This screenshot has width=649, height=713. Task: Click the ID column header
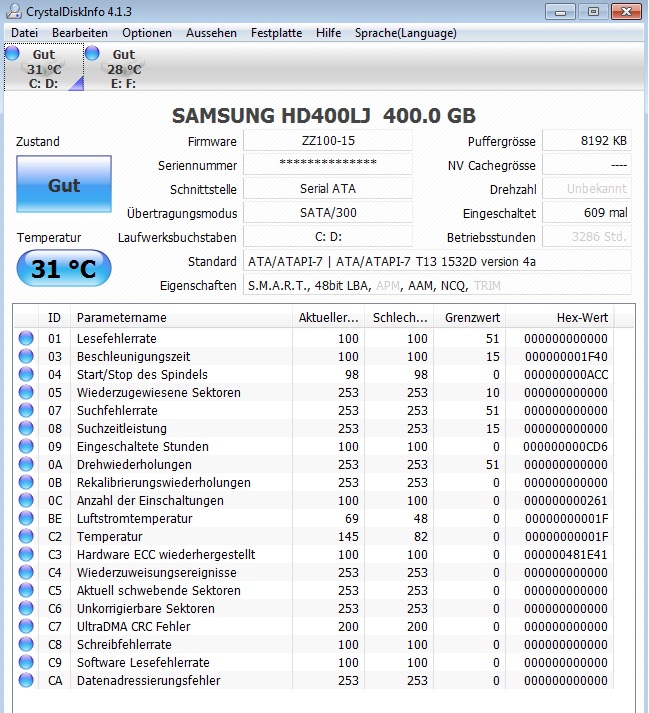click(x=54, y=317)
